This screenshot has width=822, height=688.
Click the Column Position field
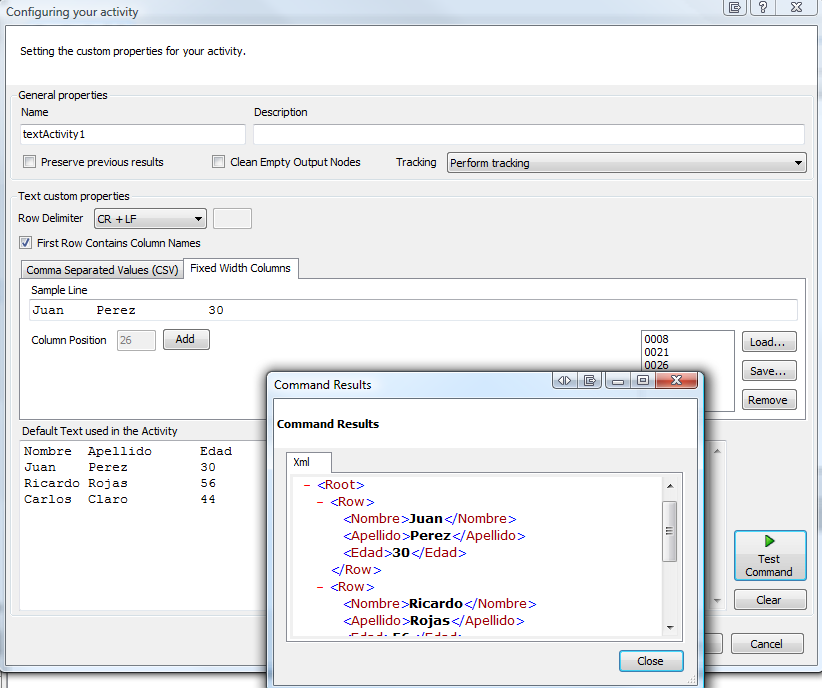tap(136, 340)
